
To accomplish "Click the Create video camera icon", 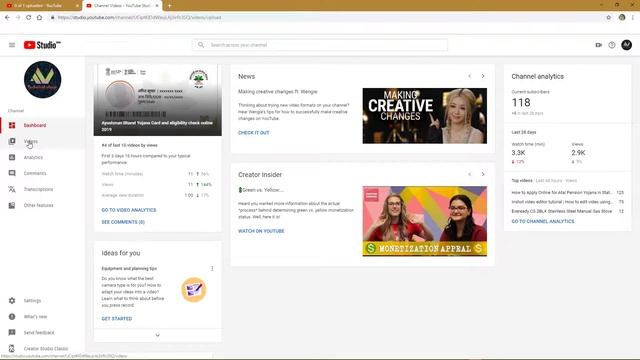I will (598, 45).
